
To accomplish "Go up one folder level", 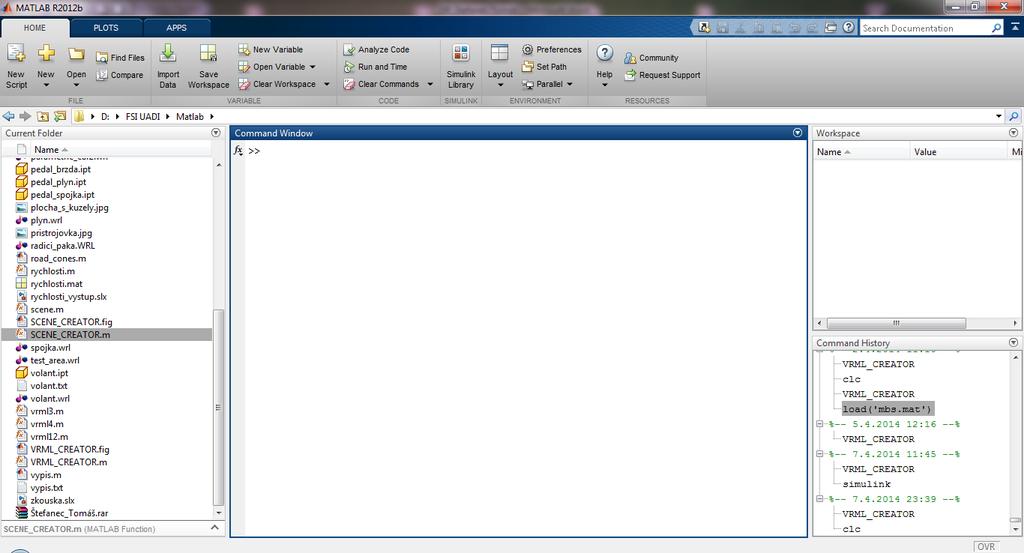I will 42,116.
